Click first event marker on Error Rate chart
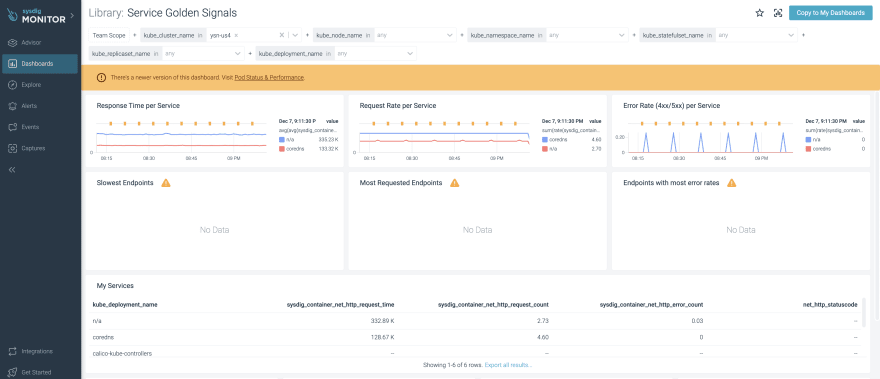The image size is (880, 379). tap(641, 123)
